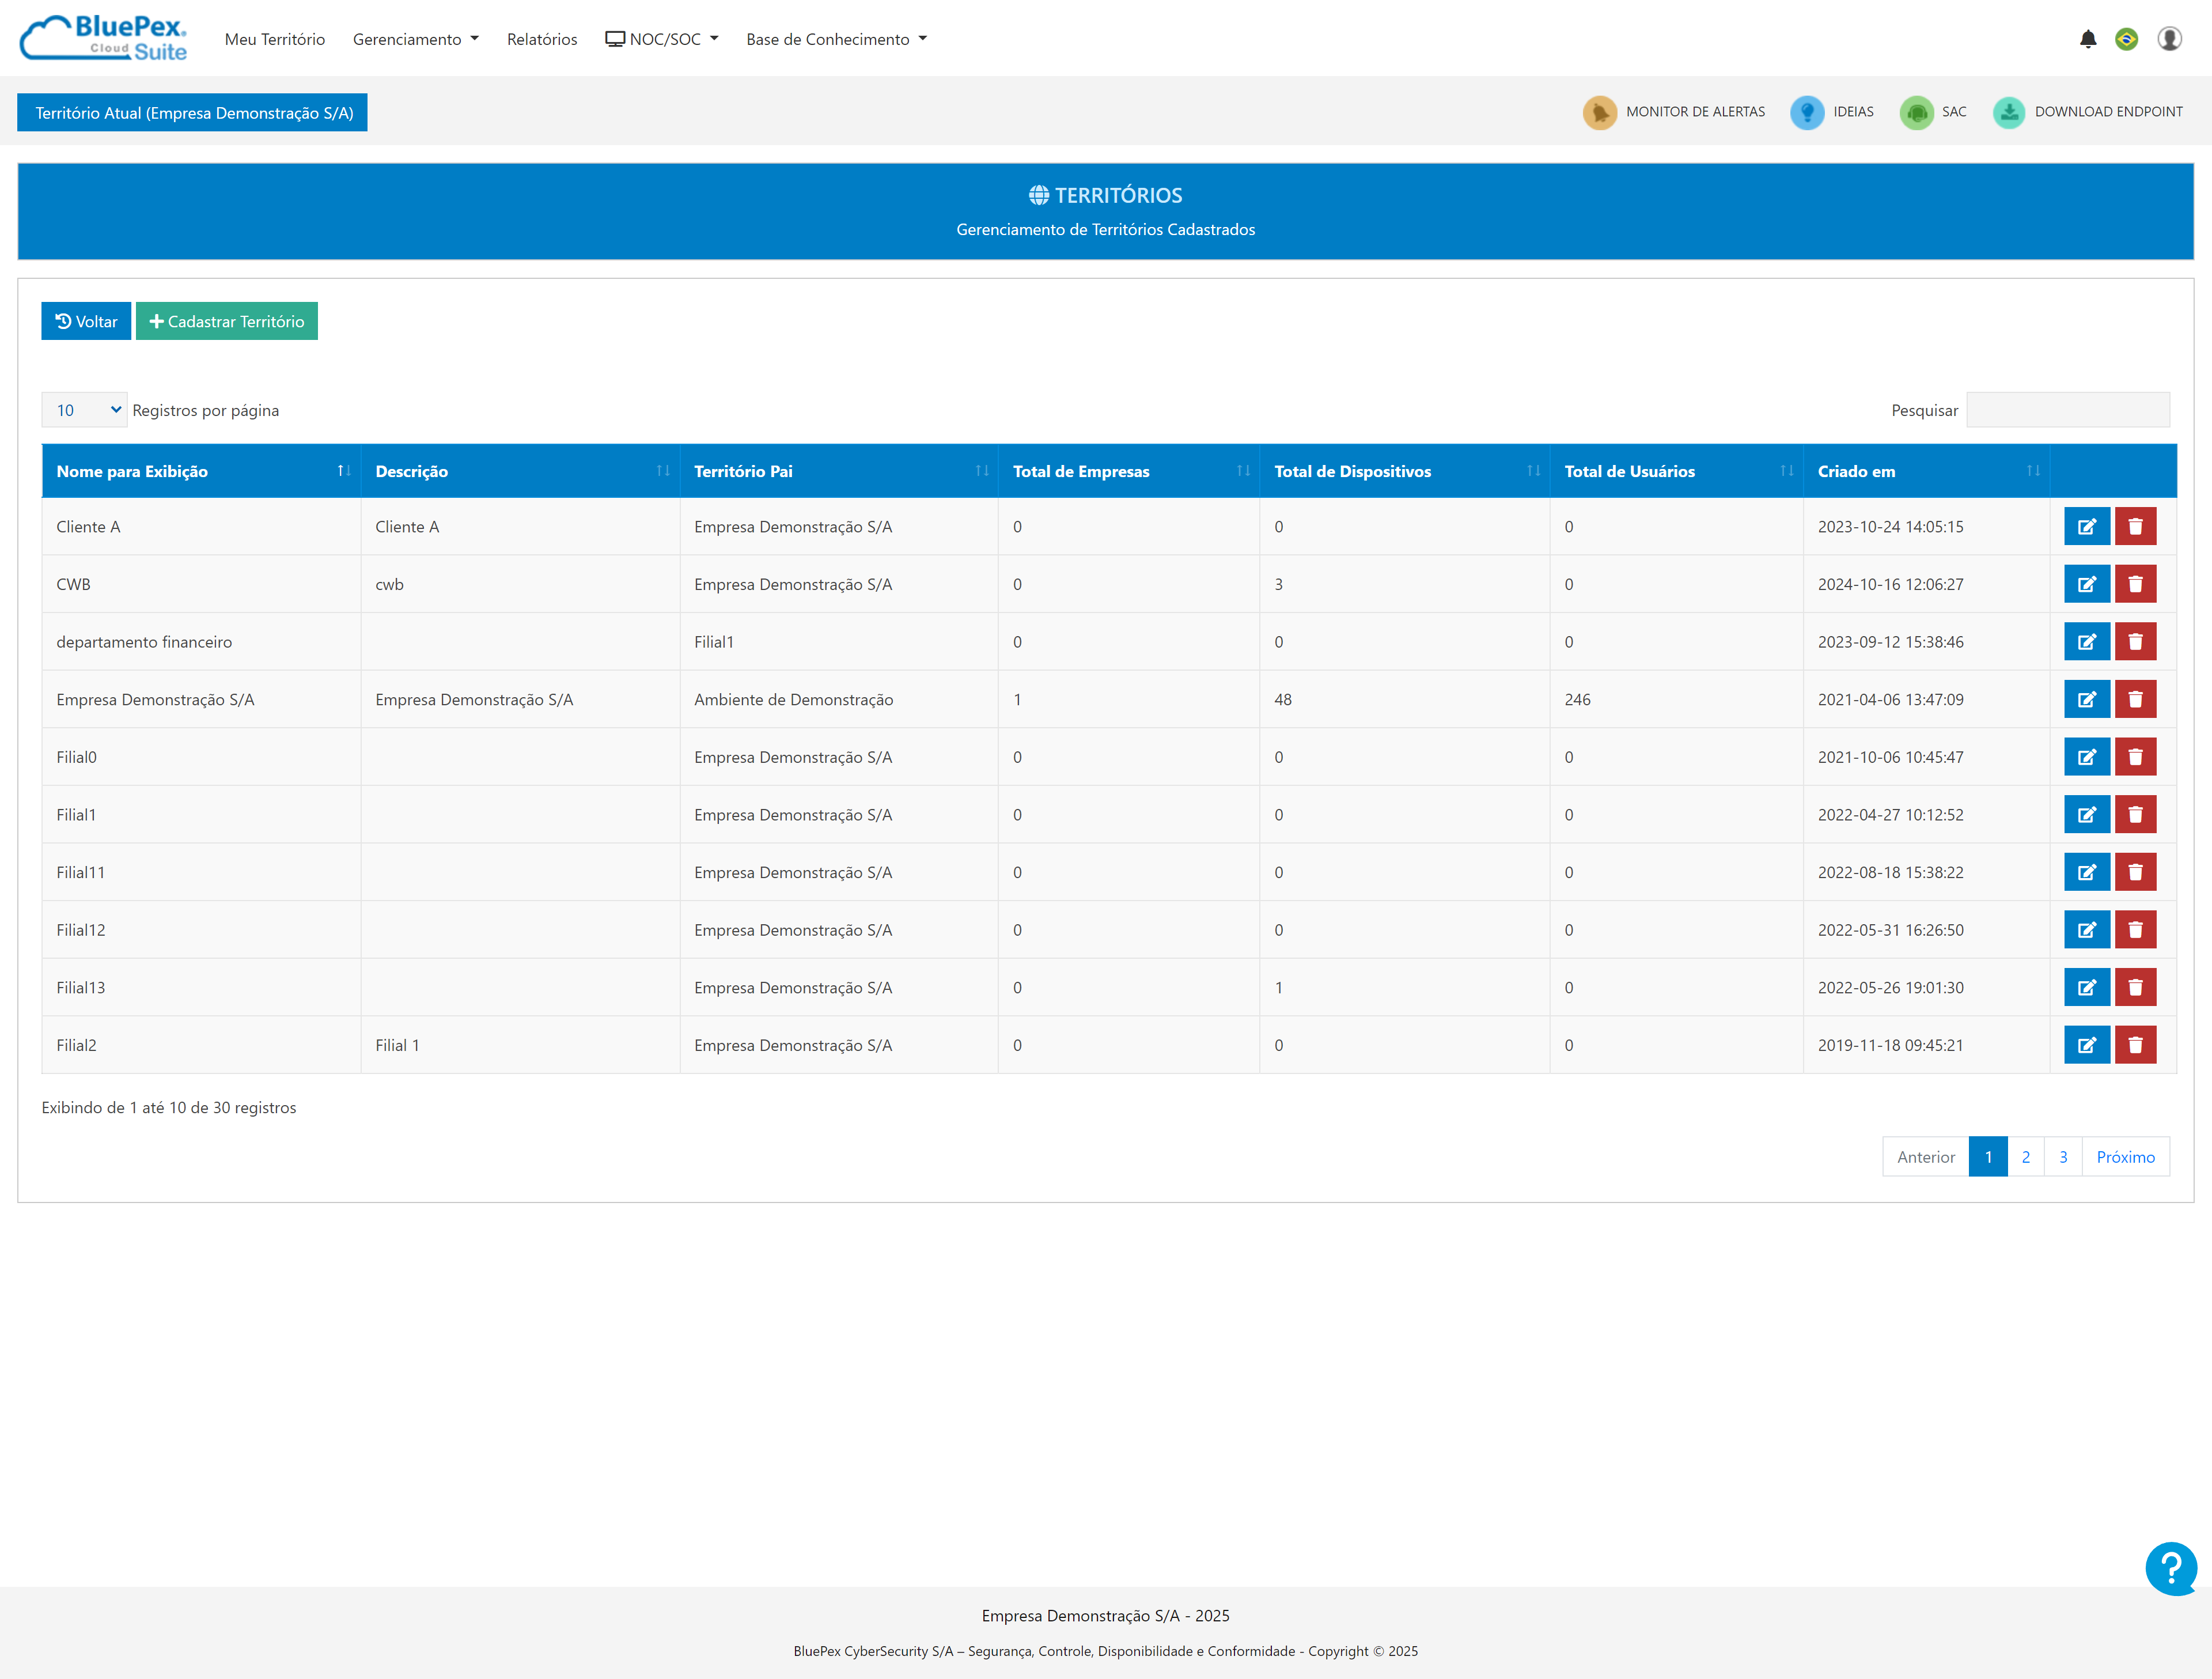The height and width of the screenshot is (1679, 2212).
Task: Sort by Total de Empresas column
Action: point(1129,471)
